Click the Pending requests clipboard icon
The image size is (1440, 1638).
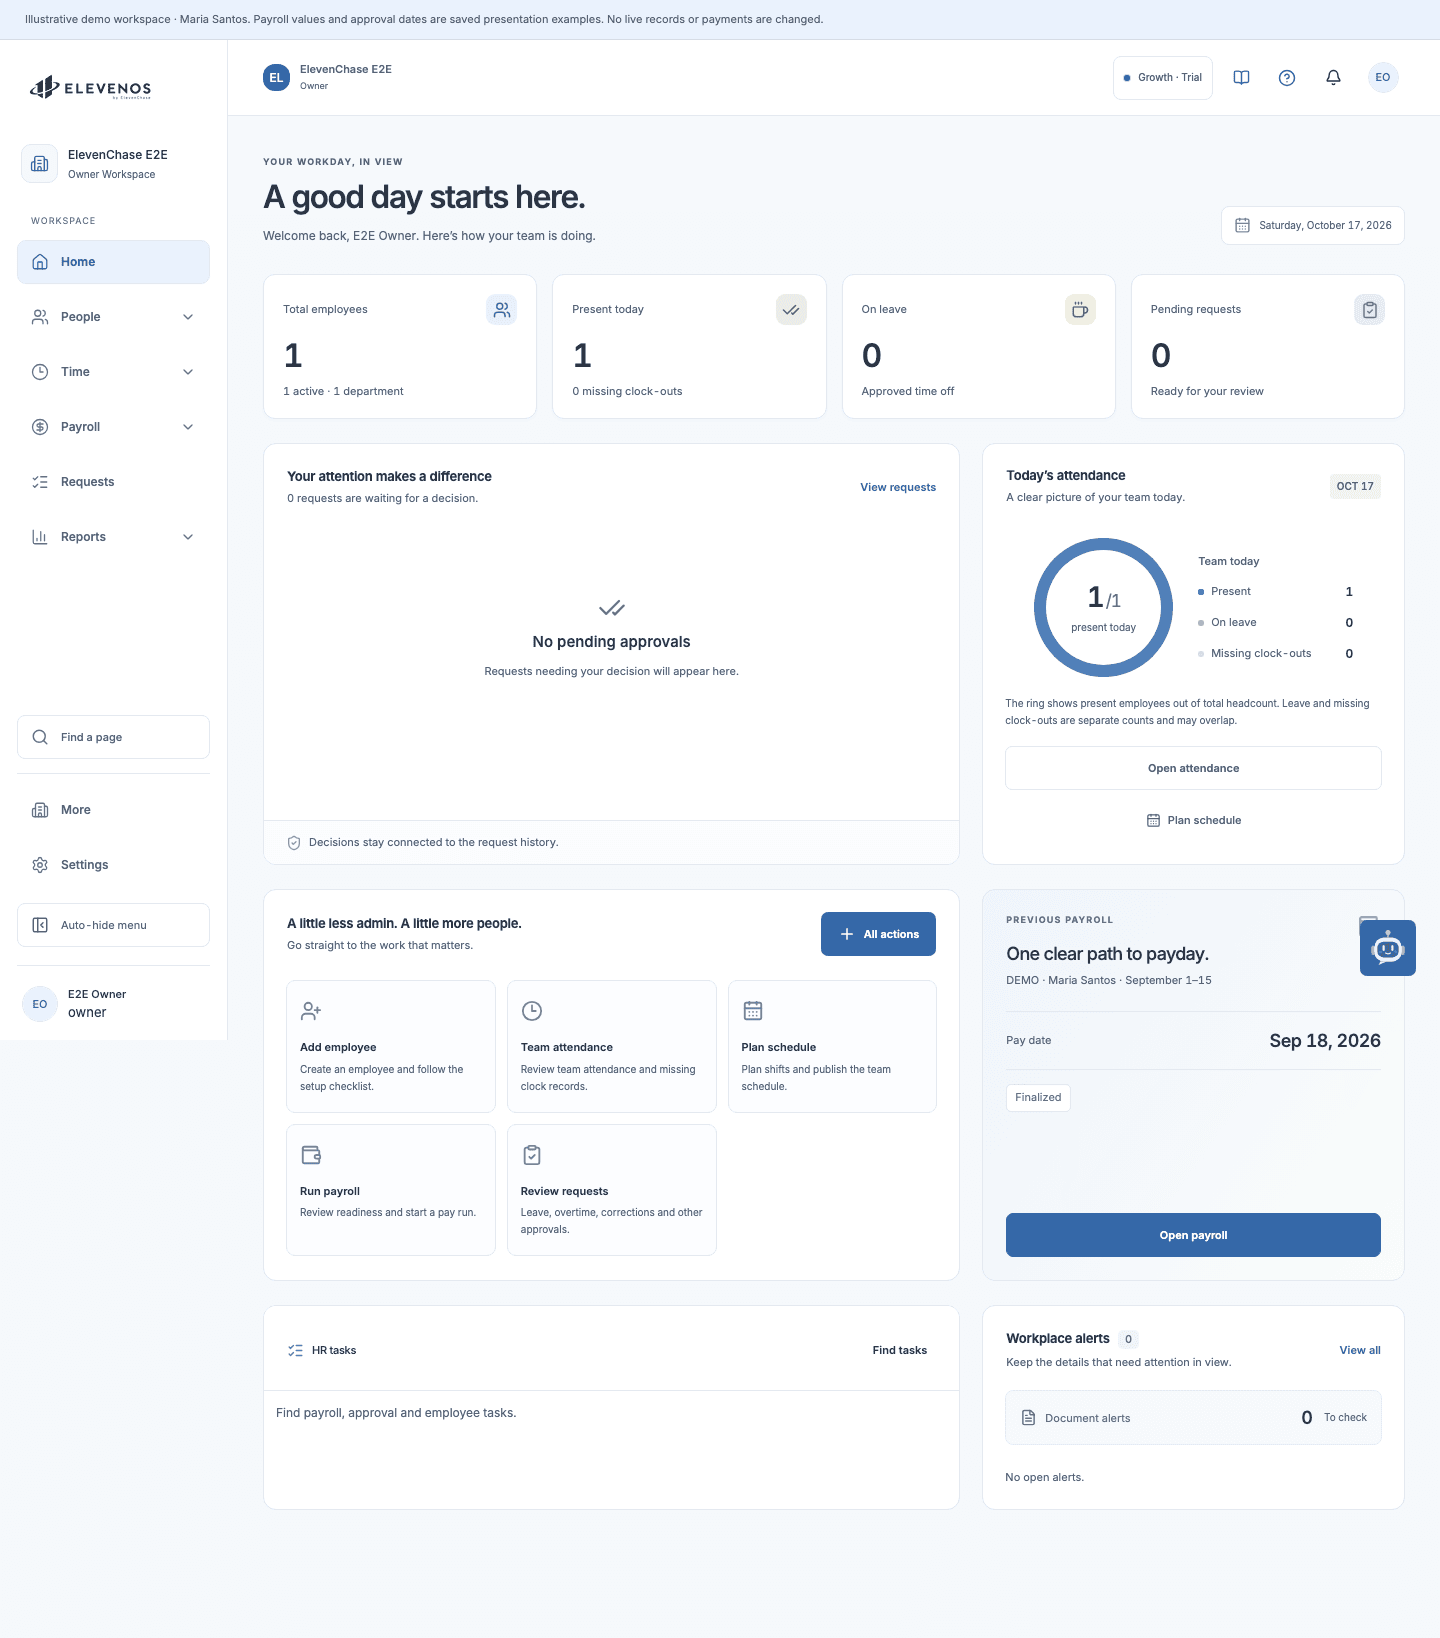1370,310
